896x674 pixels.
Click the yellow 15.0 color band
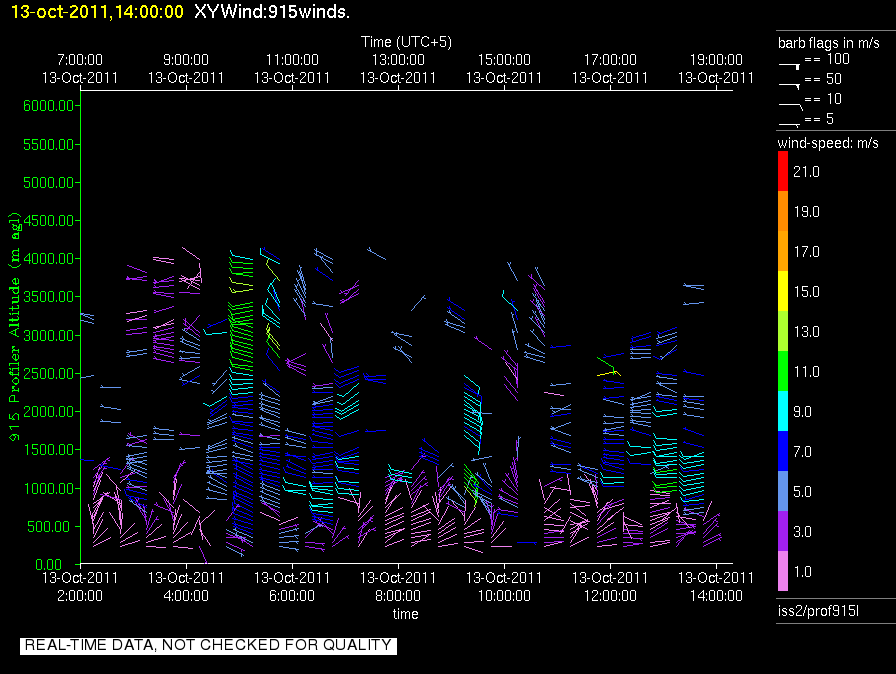(x=783, y=291)
